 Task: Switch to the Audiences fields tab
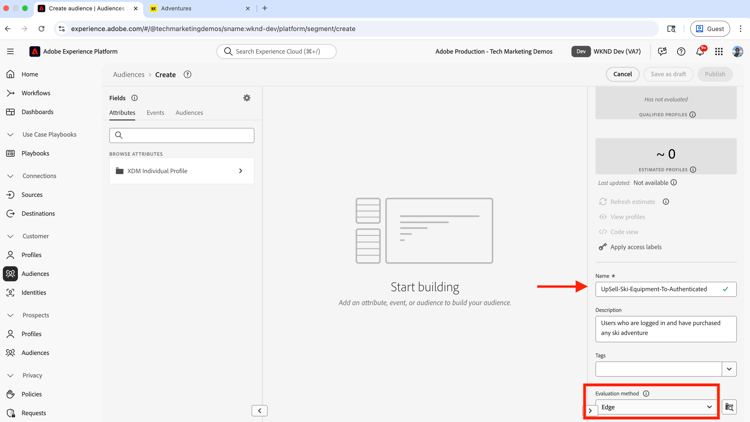tap(189, 112)
